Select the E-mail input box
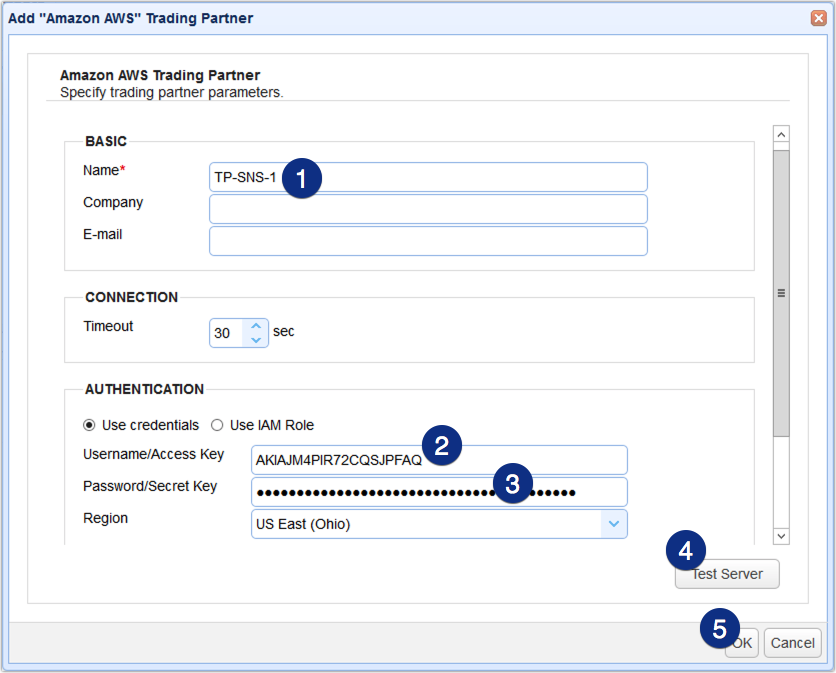Screen dimensions: 836x673 click(x=427, y=240)
